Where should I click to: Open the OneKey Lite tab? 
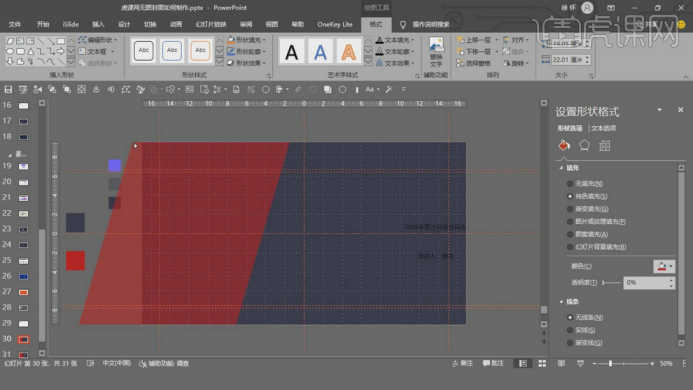[x=335, y=24]
